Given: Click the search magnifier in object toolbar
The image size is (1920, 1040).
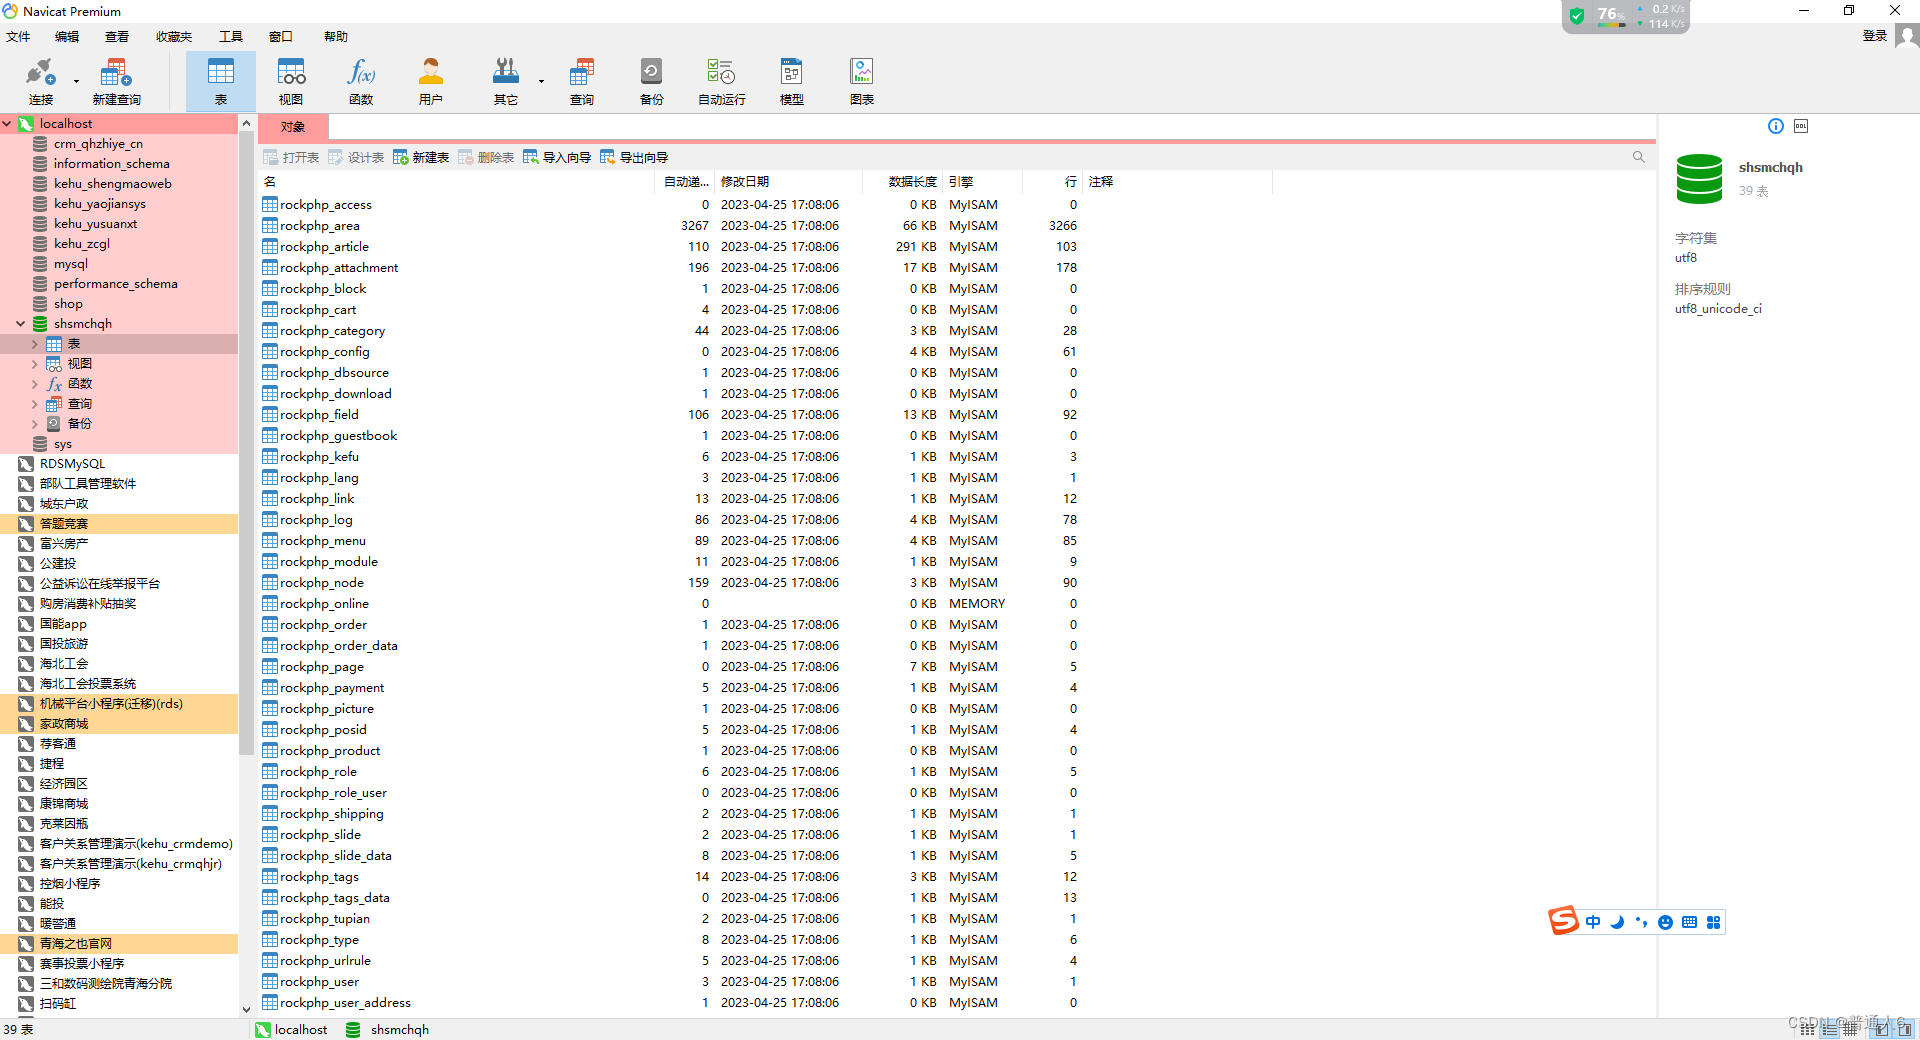Looking at the screenshot, I should tap(1639, 157).
